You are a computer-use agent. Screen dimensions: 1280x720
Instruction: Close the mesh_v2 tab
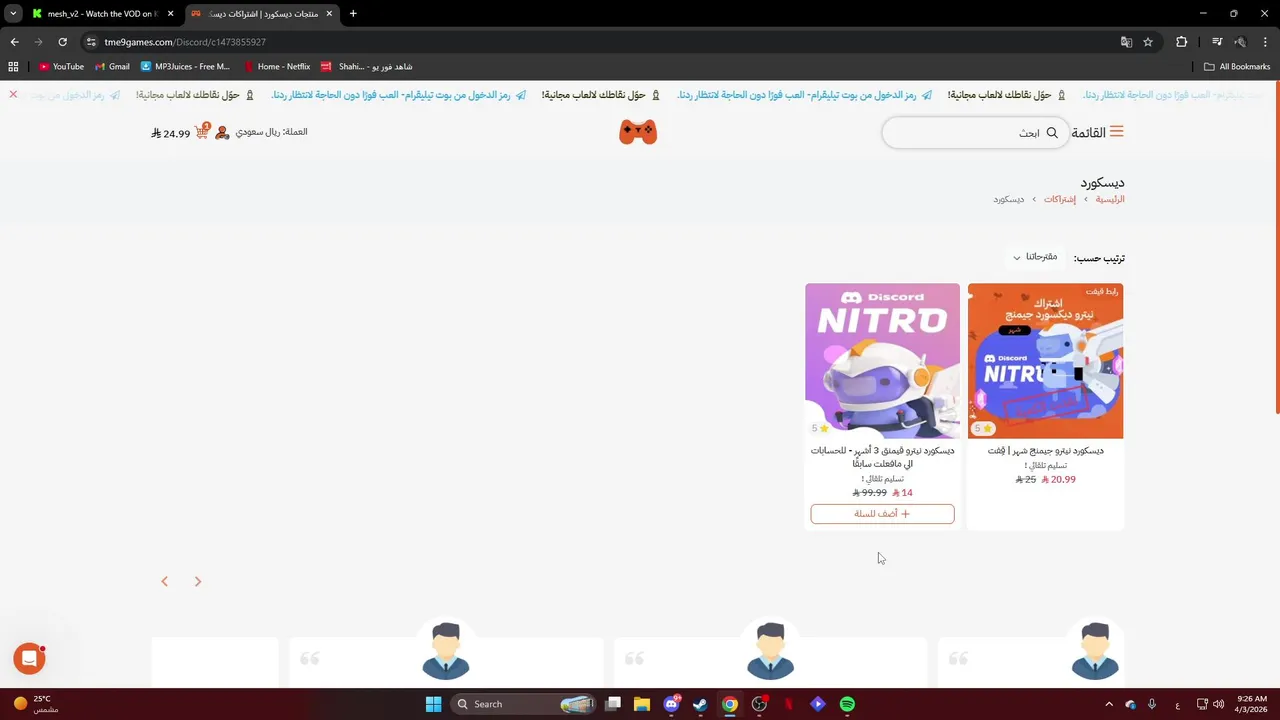[x=170, y=14]
